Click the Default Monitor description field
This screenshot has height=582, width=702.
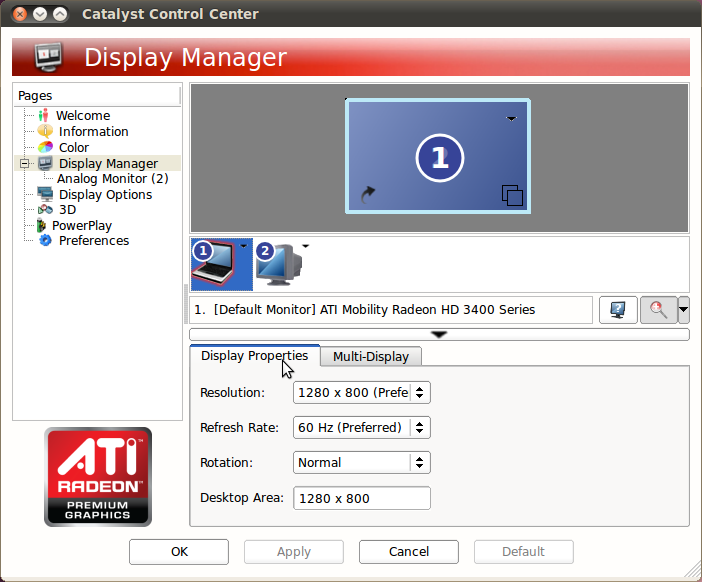pos(391,309)
